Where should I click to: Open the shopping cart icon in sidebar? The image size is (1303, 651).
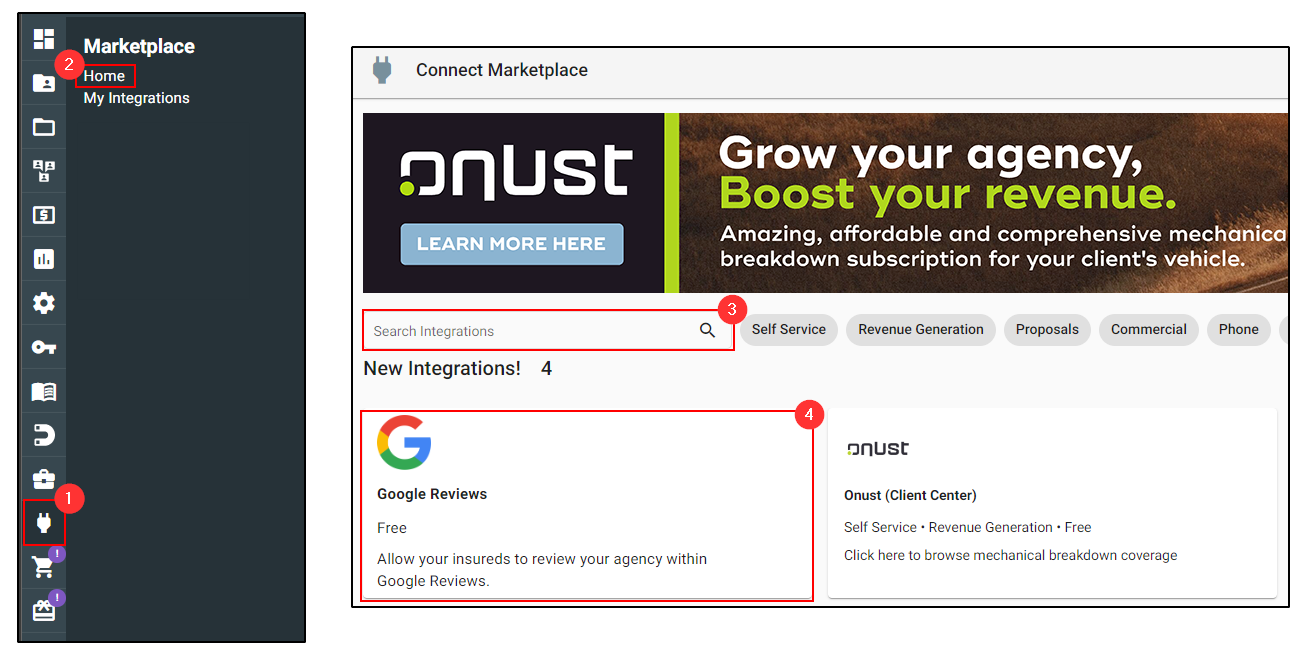click(43, 568)
